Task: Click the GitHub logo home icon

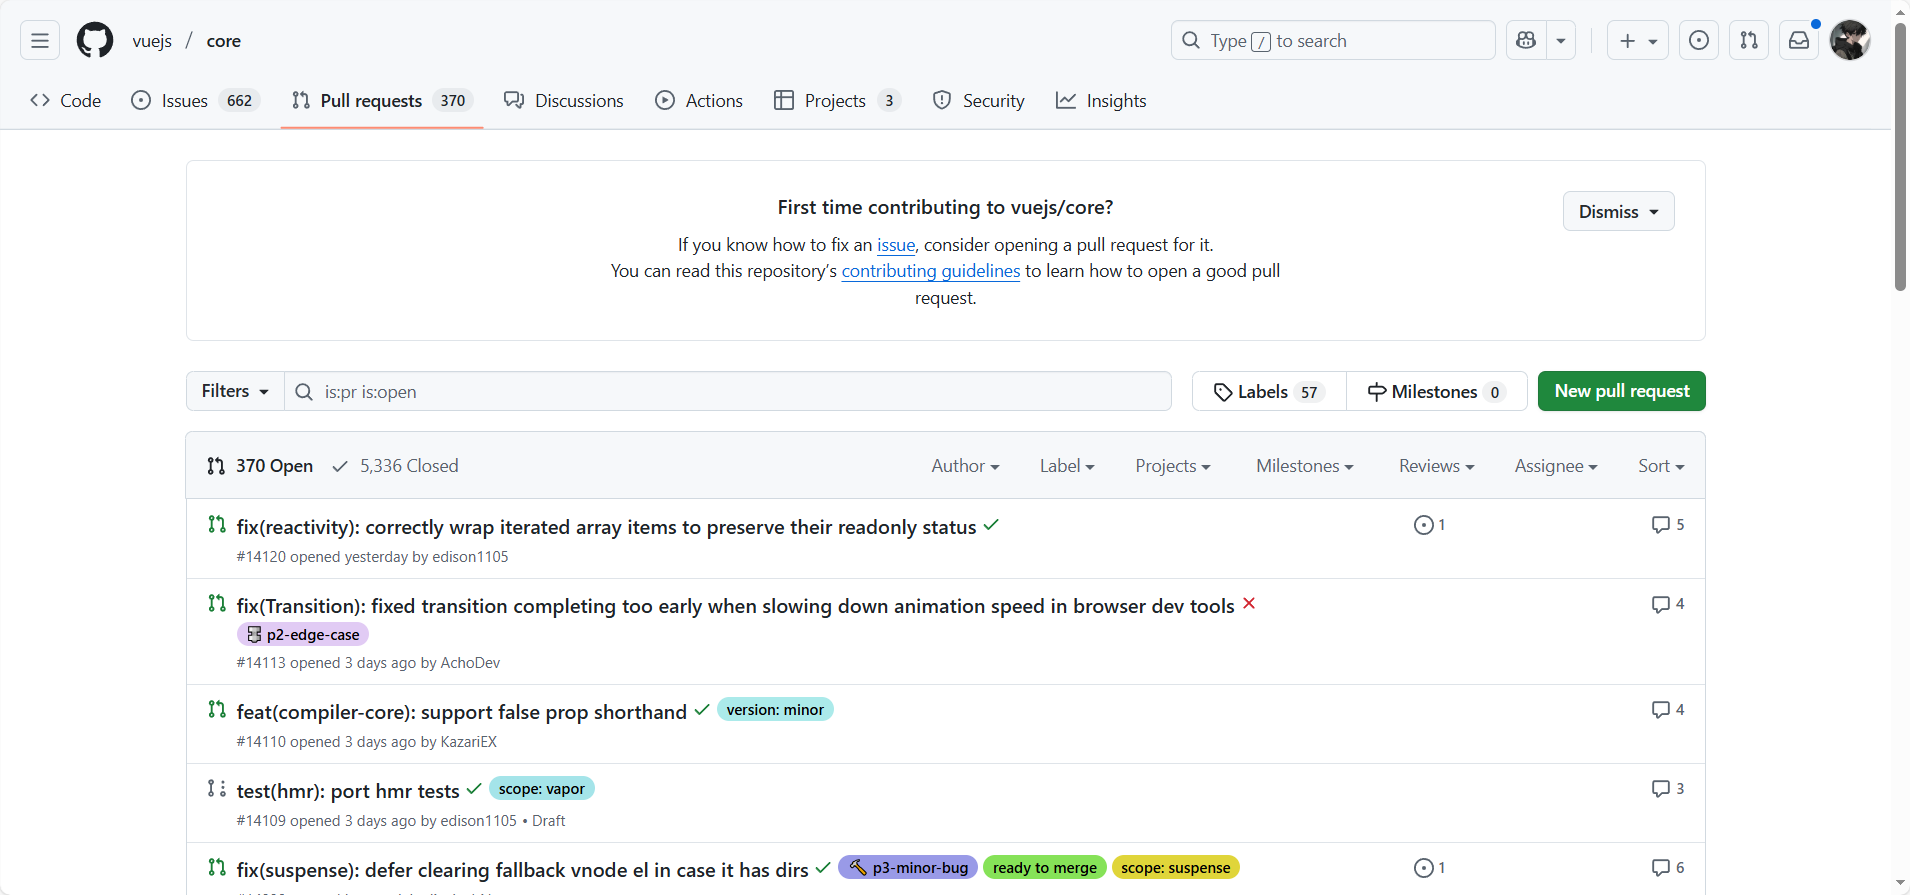Action: 95,41
